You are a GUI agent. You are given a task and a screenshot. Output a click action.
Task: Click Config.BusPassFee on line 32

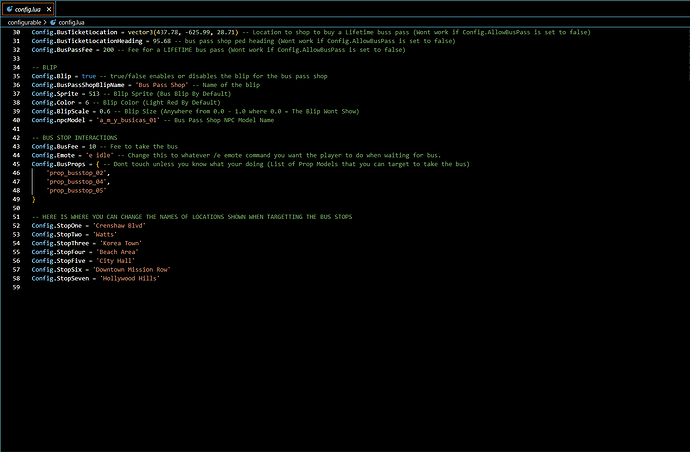pyautogui.click(x=62, y=50)
